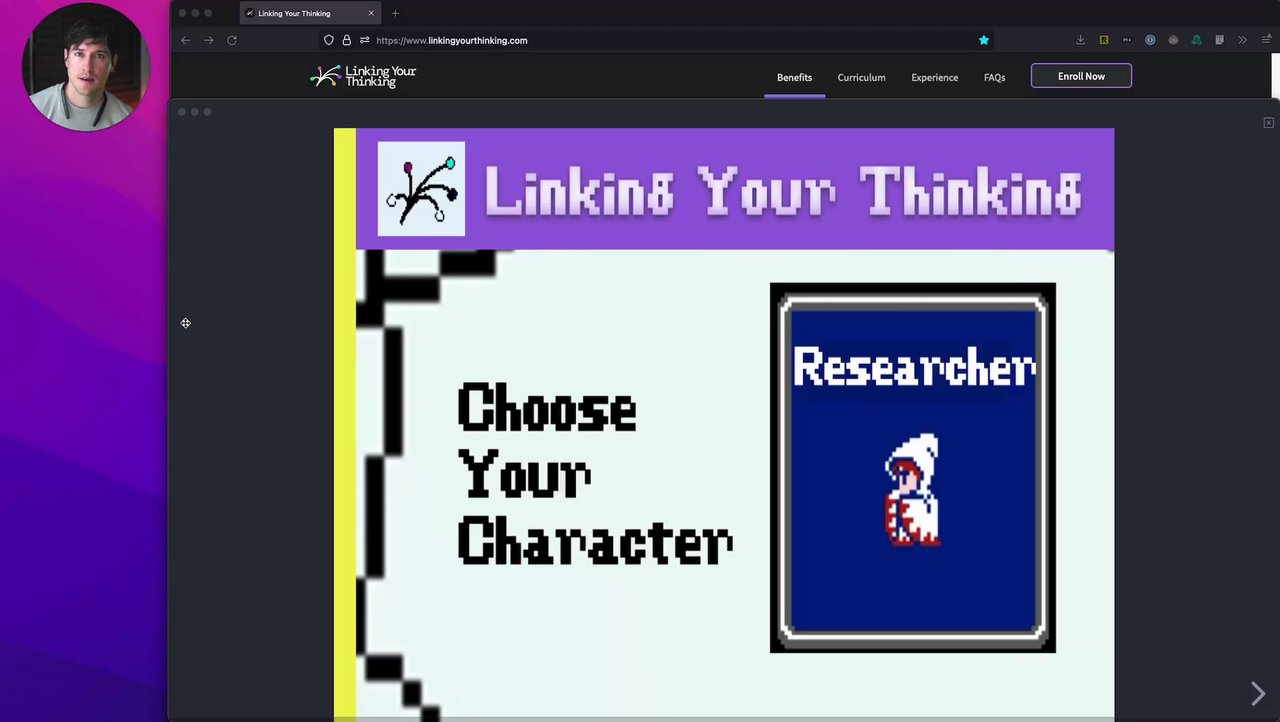Image resolution: width=1280 pixels, height=722 pixels.
Task: Click the yellow R extension icon
Action: pyautogui.click(x=1104, y=40)
